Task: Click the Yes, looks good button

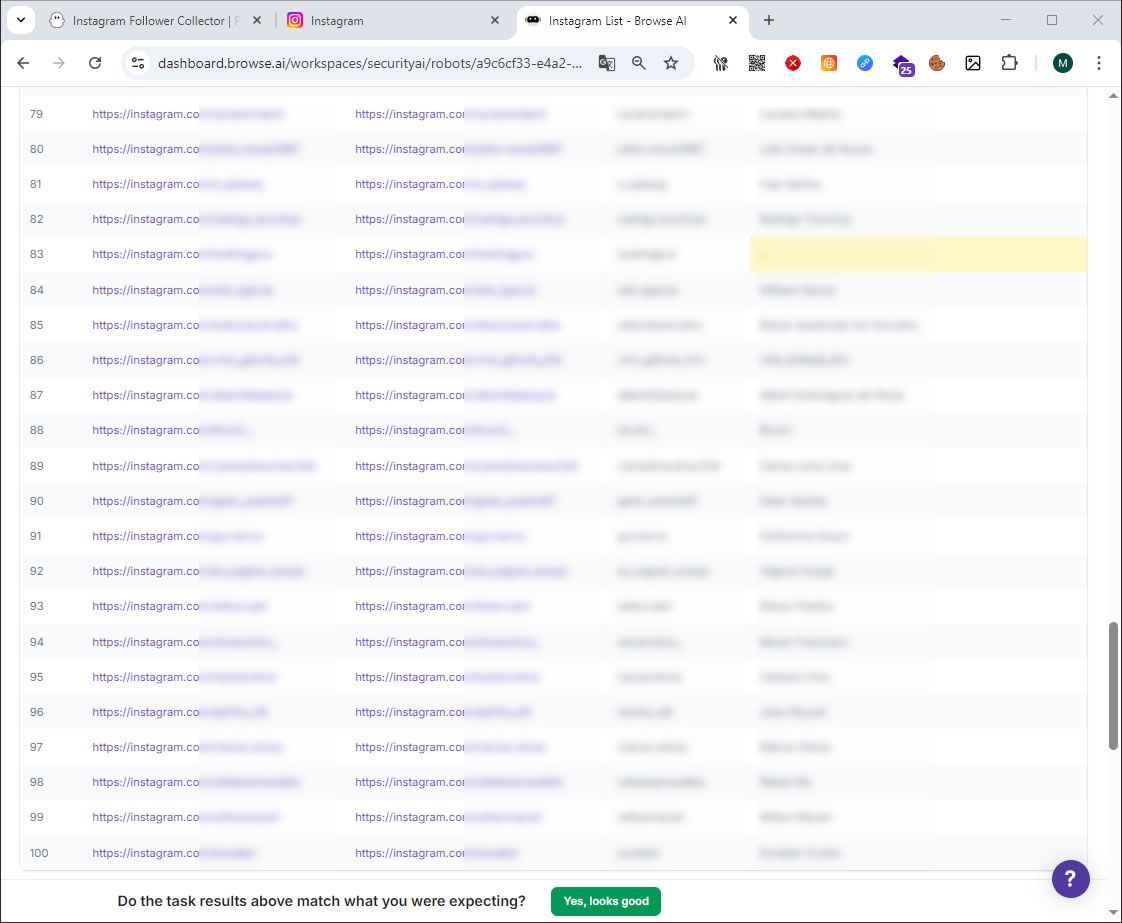Action: (x=605, y=901)
